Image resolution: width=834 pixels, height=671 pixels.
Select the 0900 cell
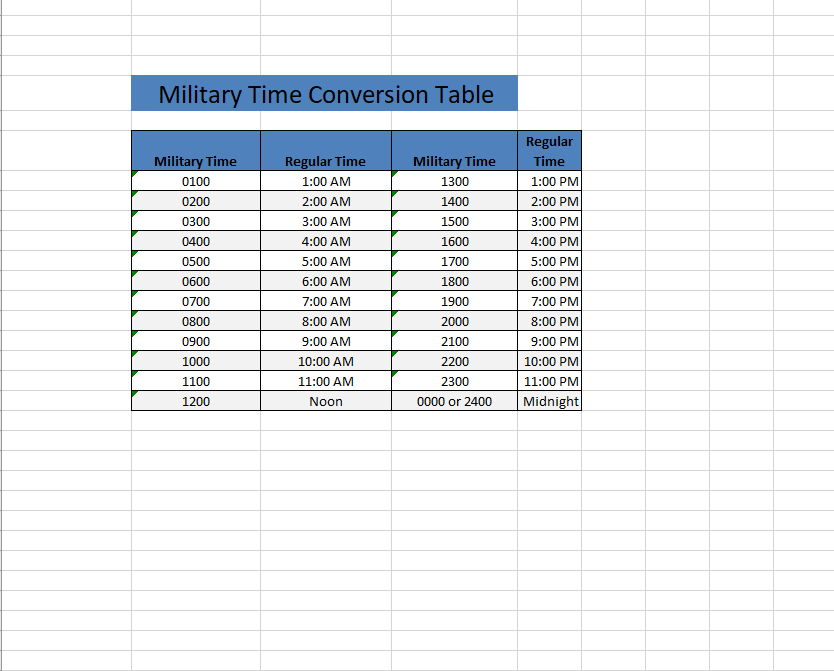coord(196,341)
